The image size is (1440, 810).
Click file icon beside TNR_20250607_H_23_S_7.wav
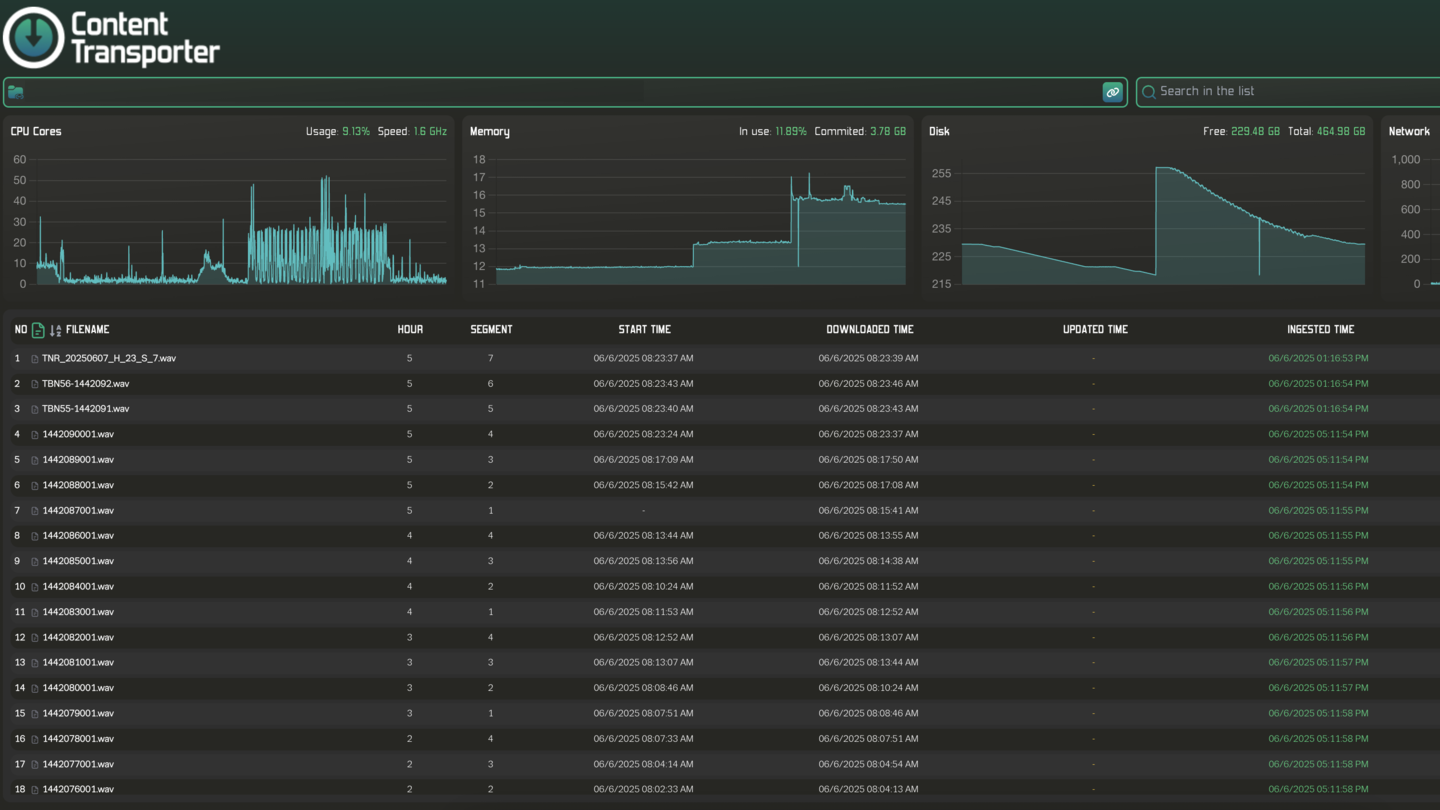click(35, 359)
